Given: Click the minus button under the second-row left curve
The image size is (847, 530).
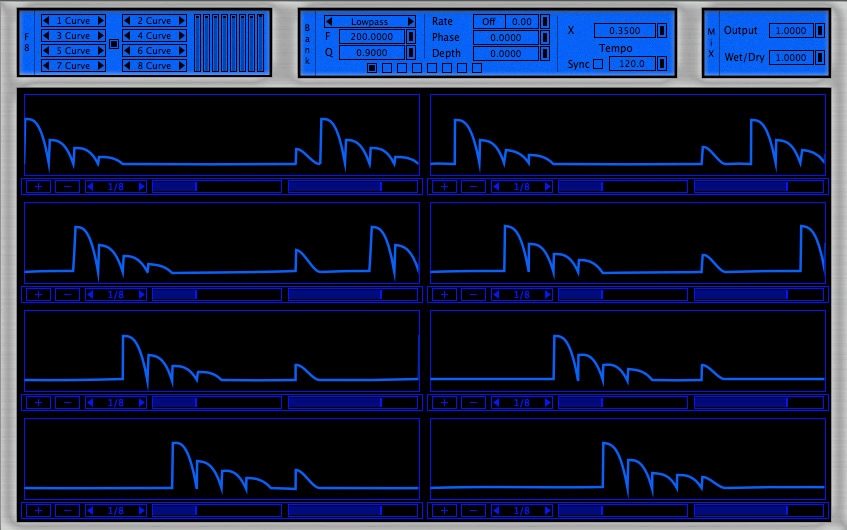Looking at the screenshot, I should [68, 295].
